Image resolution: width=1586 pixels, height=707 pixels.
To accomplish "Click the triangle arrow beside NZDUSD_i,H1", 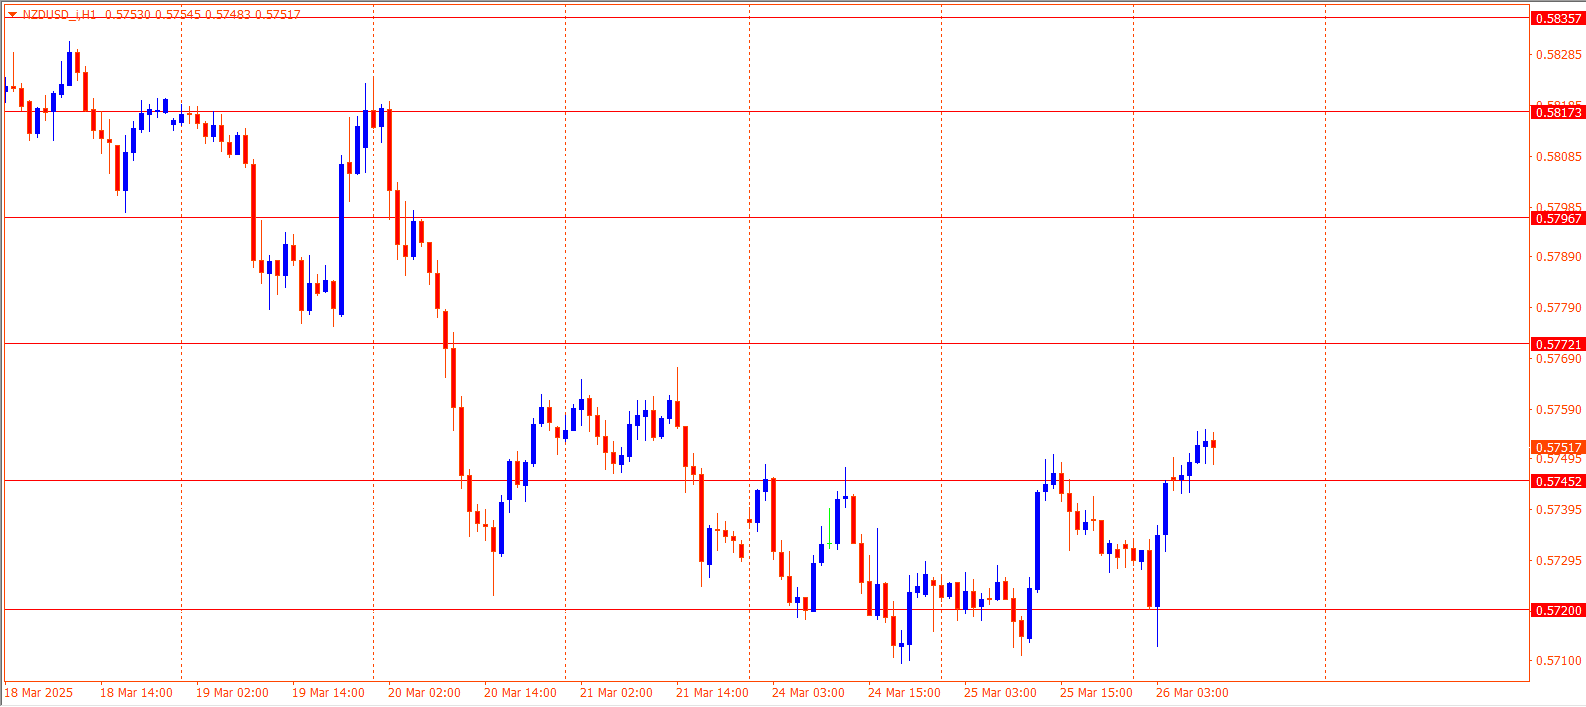I will [12, 14].
